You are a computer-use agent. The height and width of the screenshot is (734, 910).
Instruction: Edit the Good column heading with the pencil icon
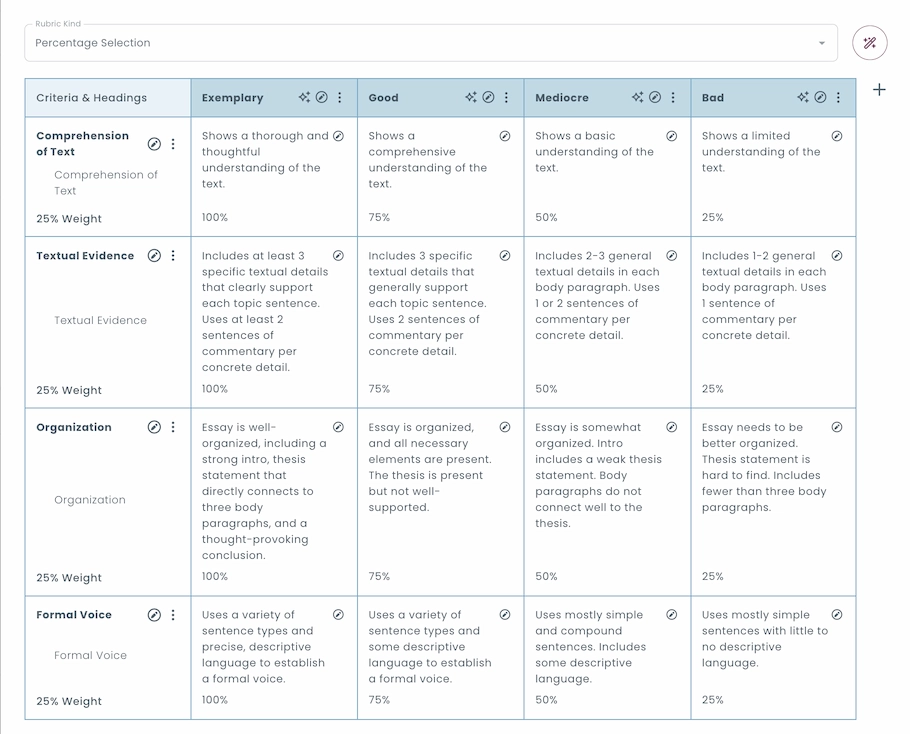coord(489,97)
